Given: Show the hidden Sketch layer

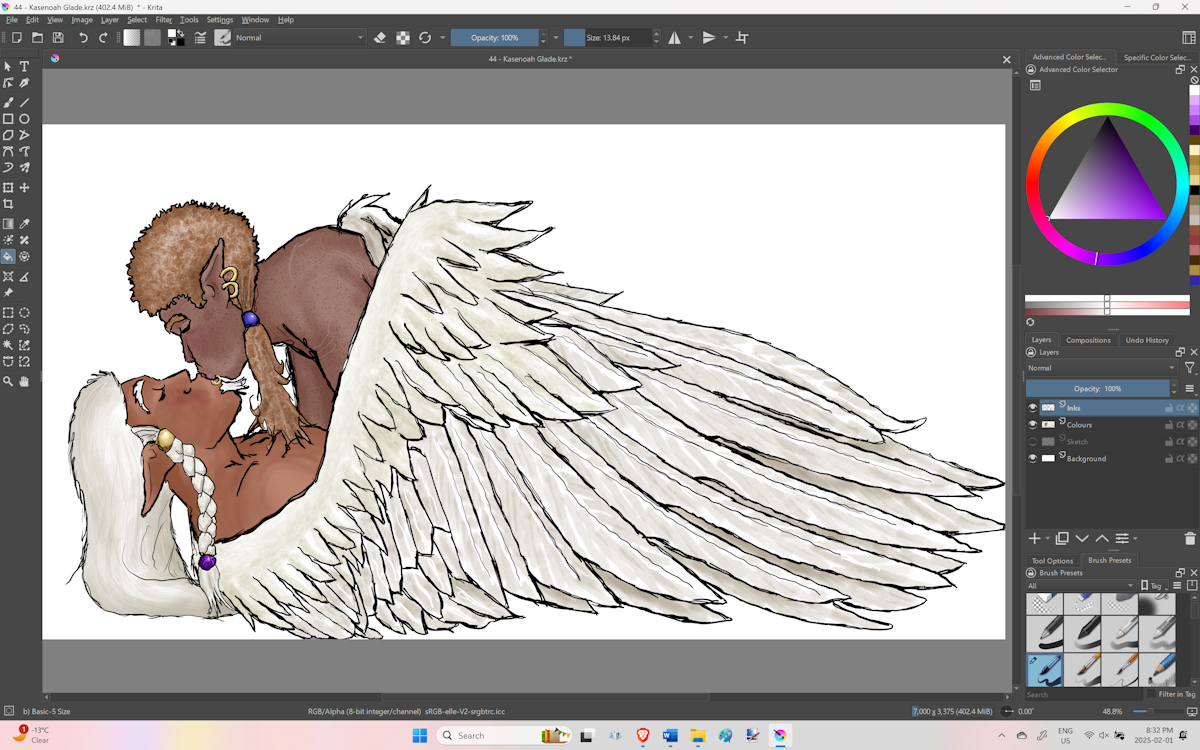Looking at the screenshot, I should [x=1033, y=442].
